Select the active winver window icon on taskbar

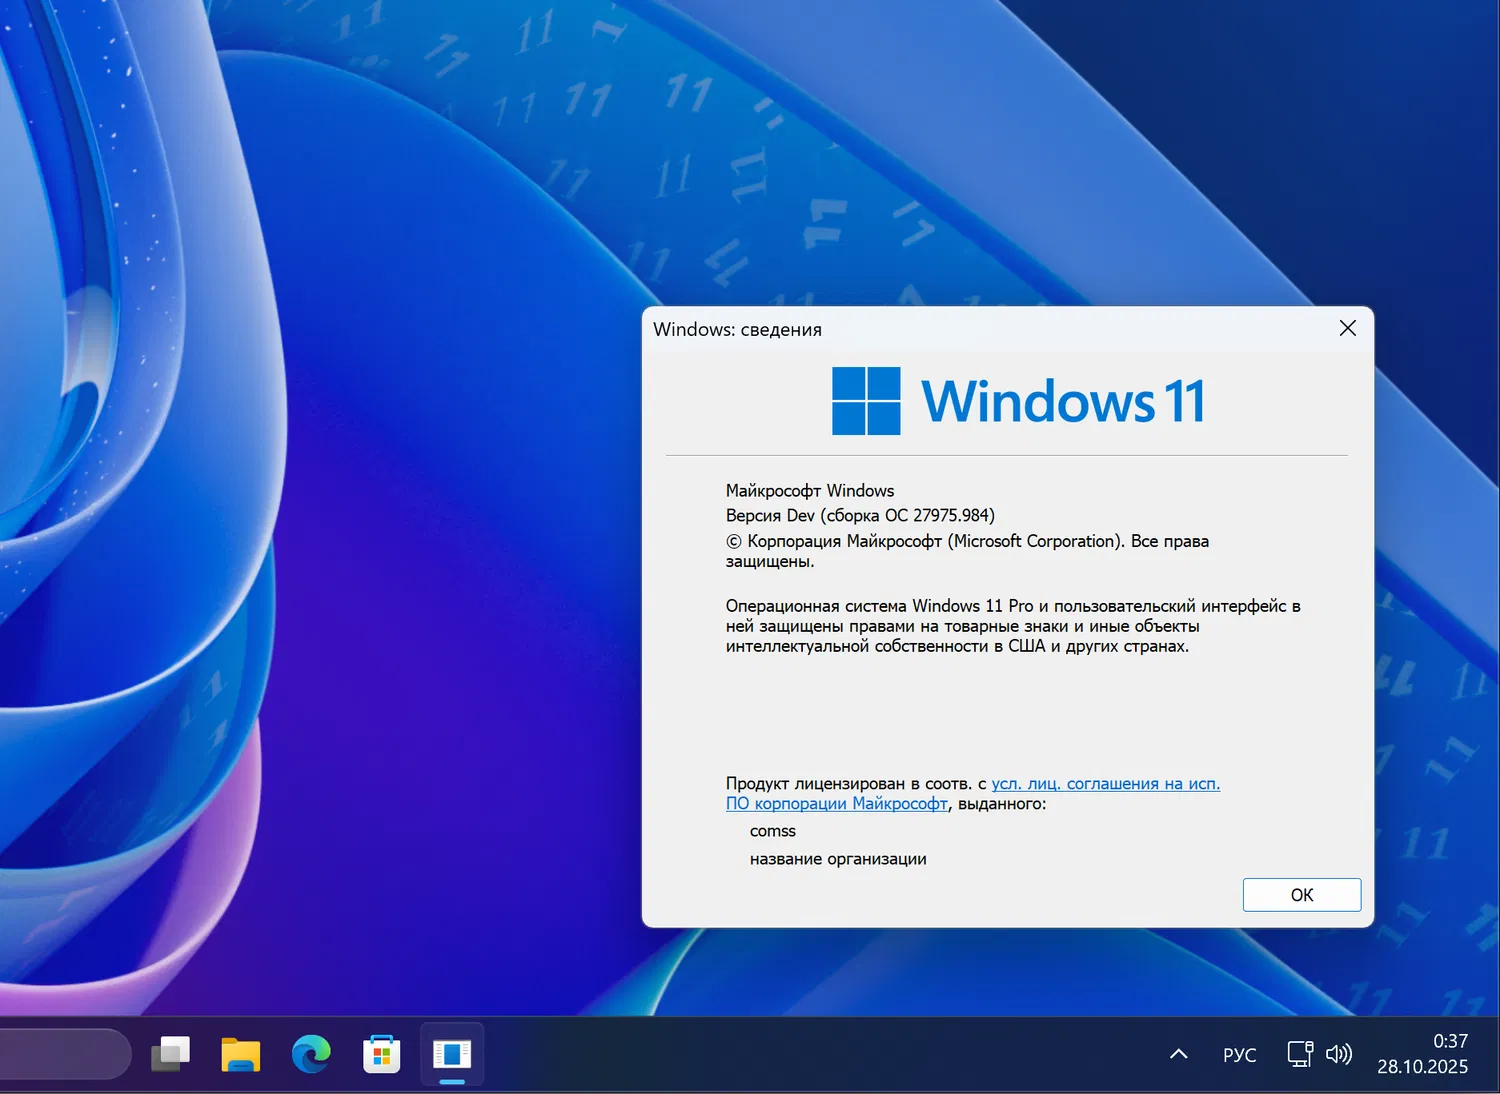pos(452,1054)
